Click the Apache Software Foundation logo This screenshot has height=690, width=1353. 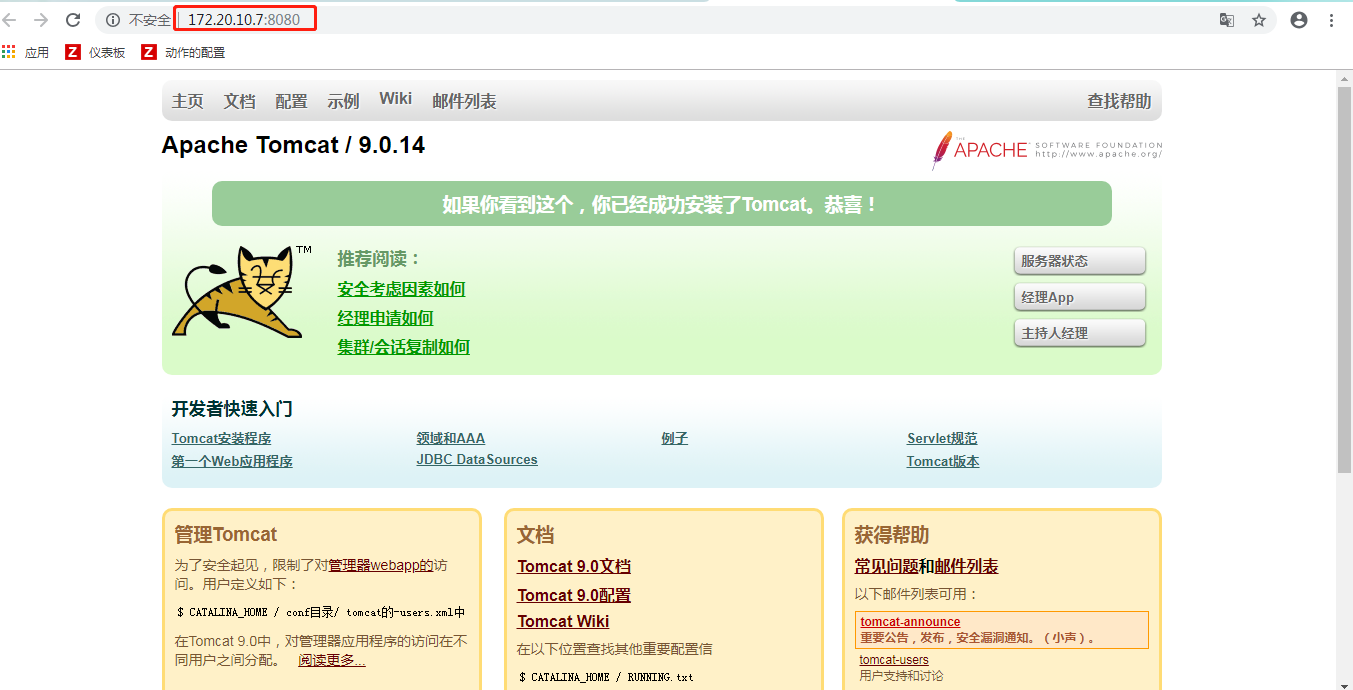[1046, 150]
